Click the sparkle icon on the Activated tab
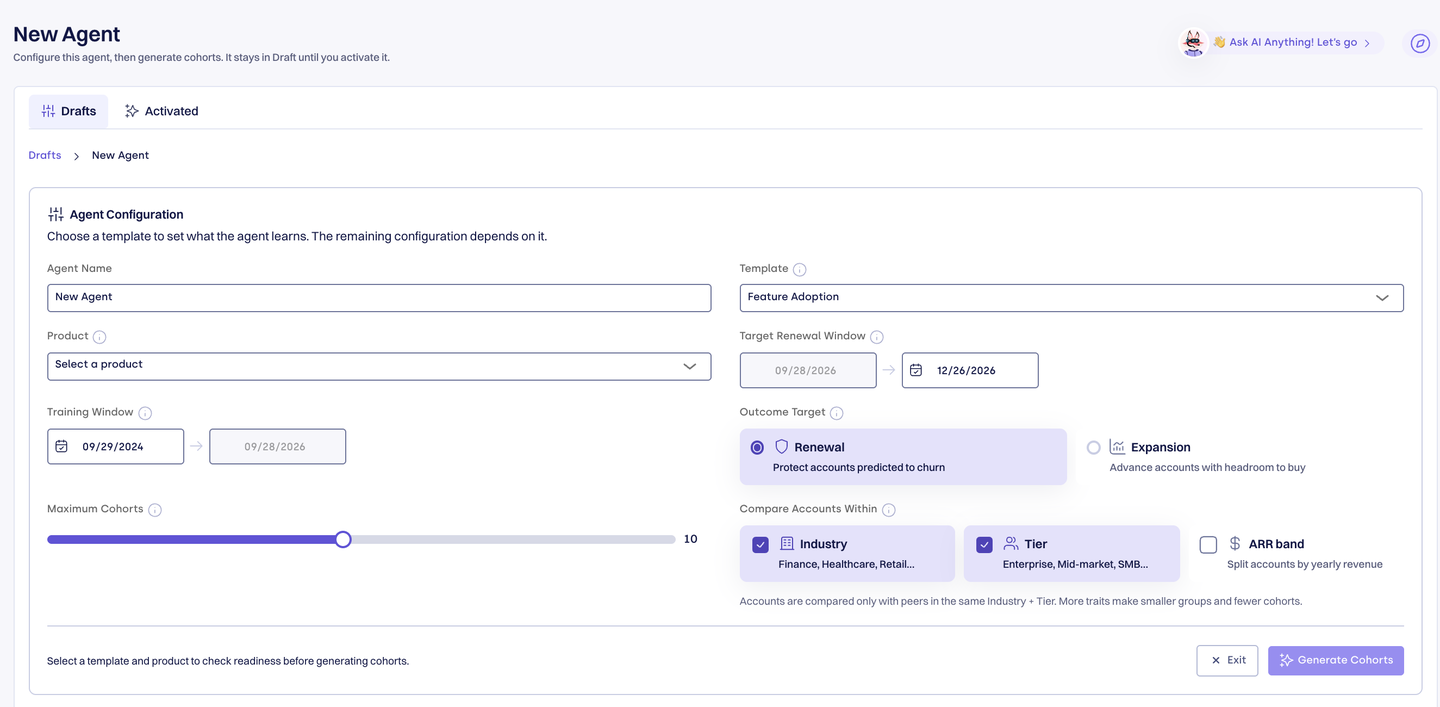The width and height of the screenshot is (1440, 707). (x=131, y=111)
